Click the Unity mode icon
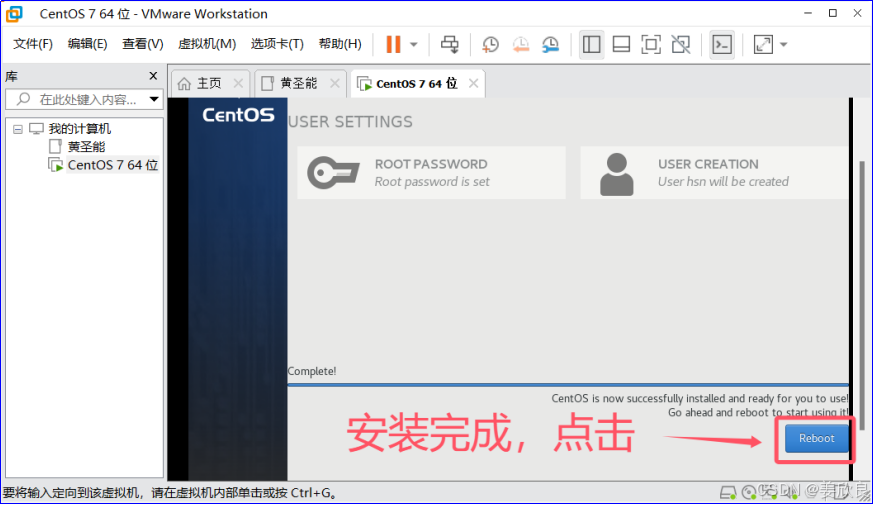874x505 pixels. [x=681, y=45]
